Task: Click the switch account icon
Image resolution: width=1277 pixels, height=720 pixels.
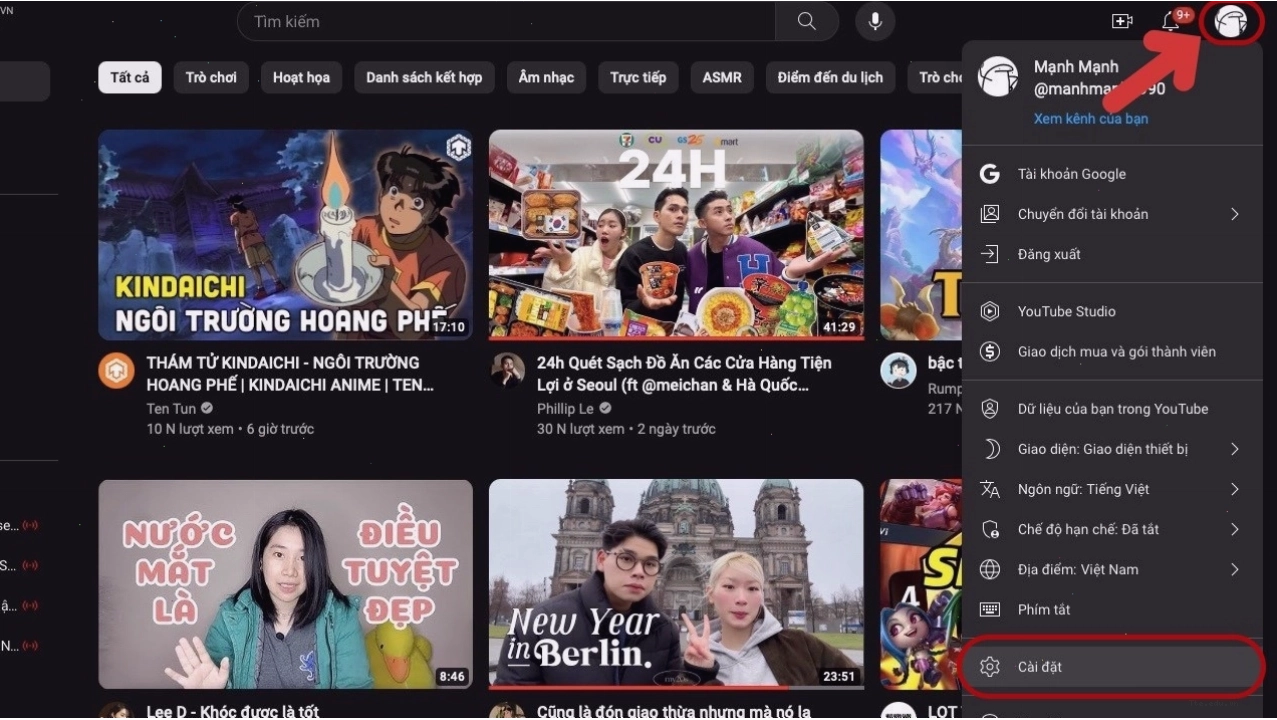Action: tap(990, 214)
